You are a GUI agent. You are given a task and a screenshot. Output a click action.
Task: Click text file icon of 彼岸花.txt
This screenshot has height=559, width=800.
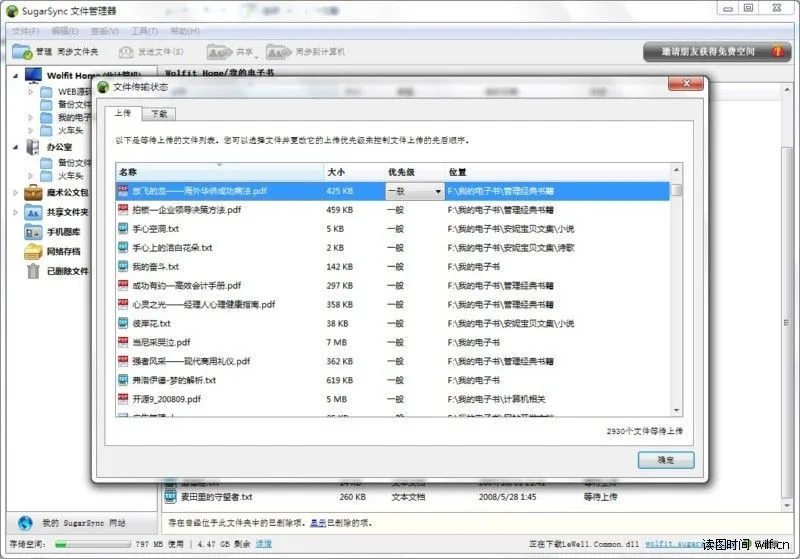[123, 323]
